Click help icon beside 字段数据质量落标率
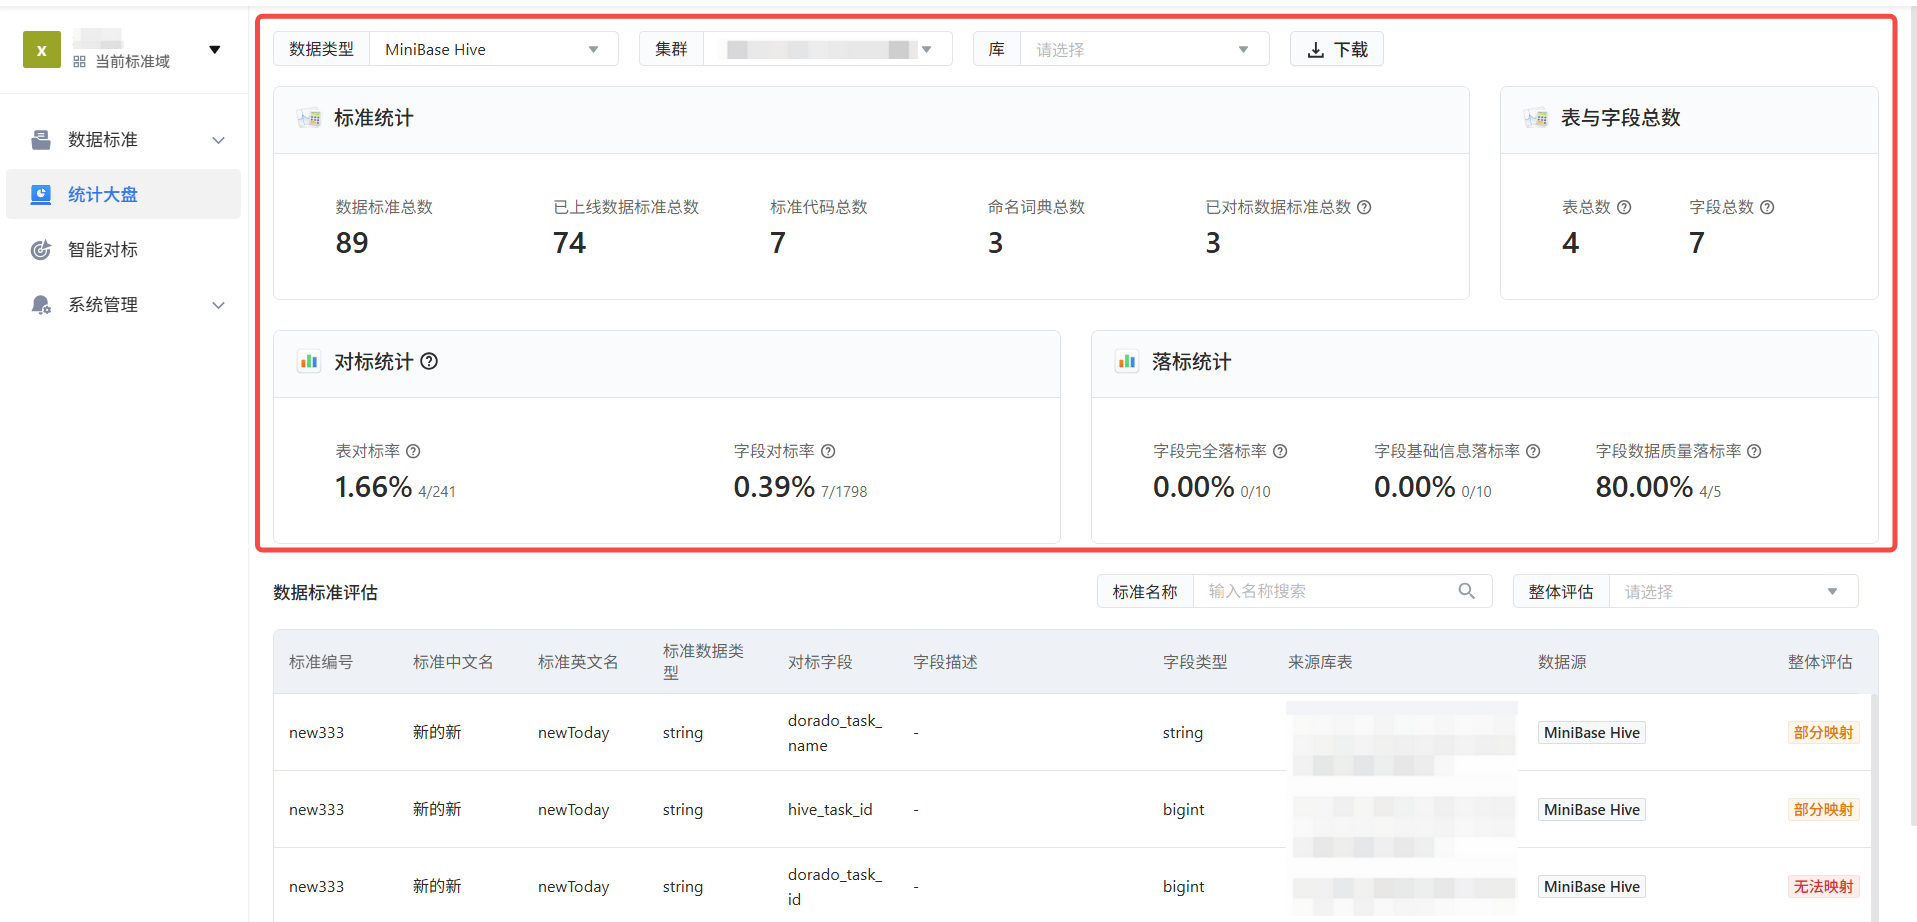 pyautogui.click(x=1754, y=451)
